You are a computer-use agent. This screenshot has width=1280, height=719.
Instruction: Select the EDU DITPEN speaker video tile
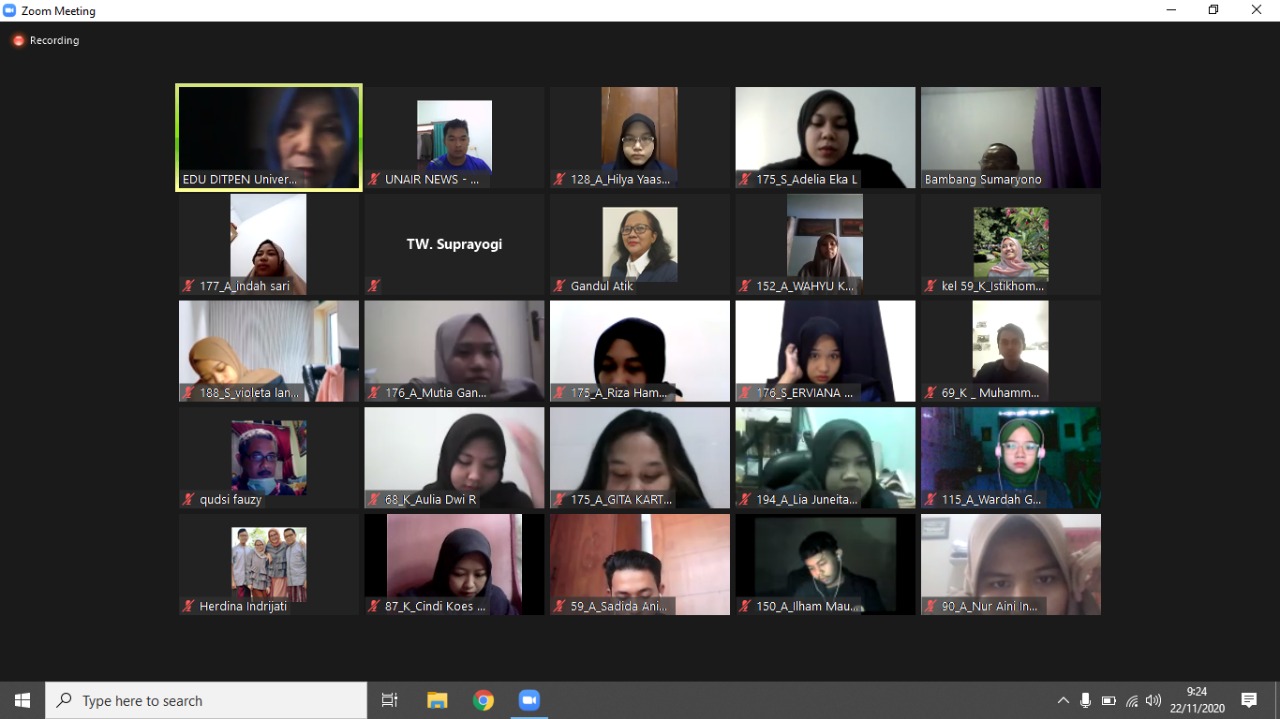pyautogui.click(x=269, y=137)
